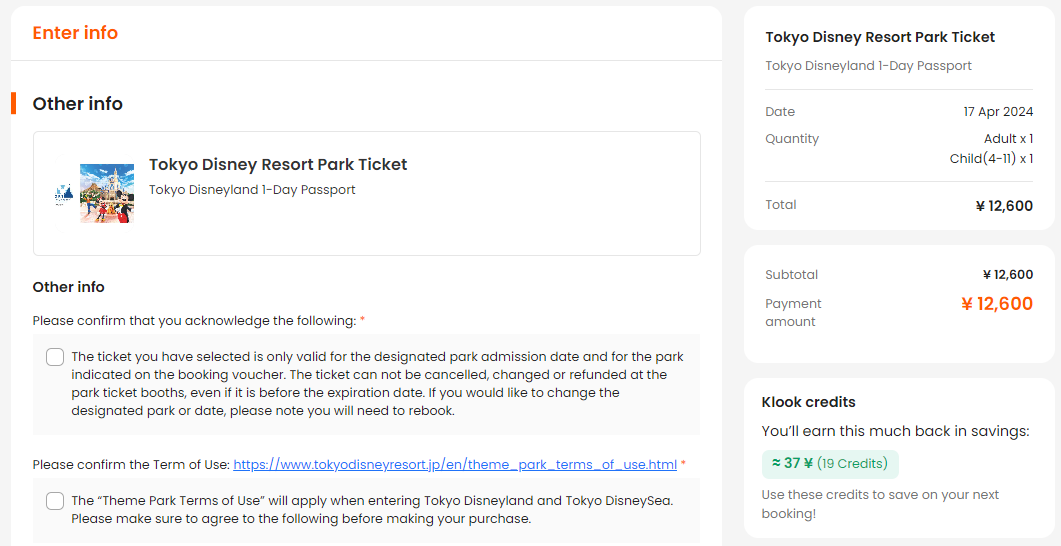1061x546 pixels.
Task: Click the small blue Disney logo icon
Action: pos(64,195)
